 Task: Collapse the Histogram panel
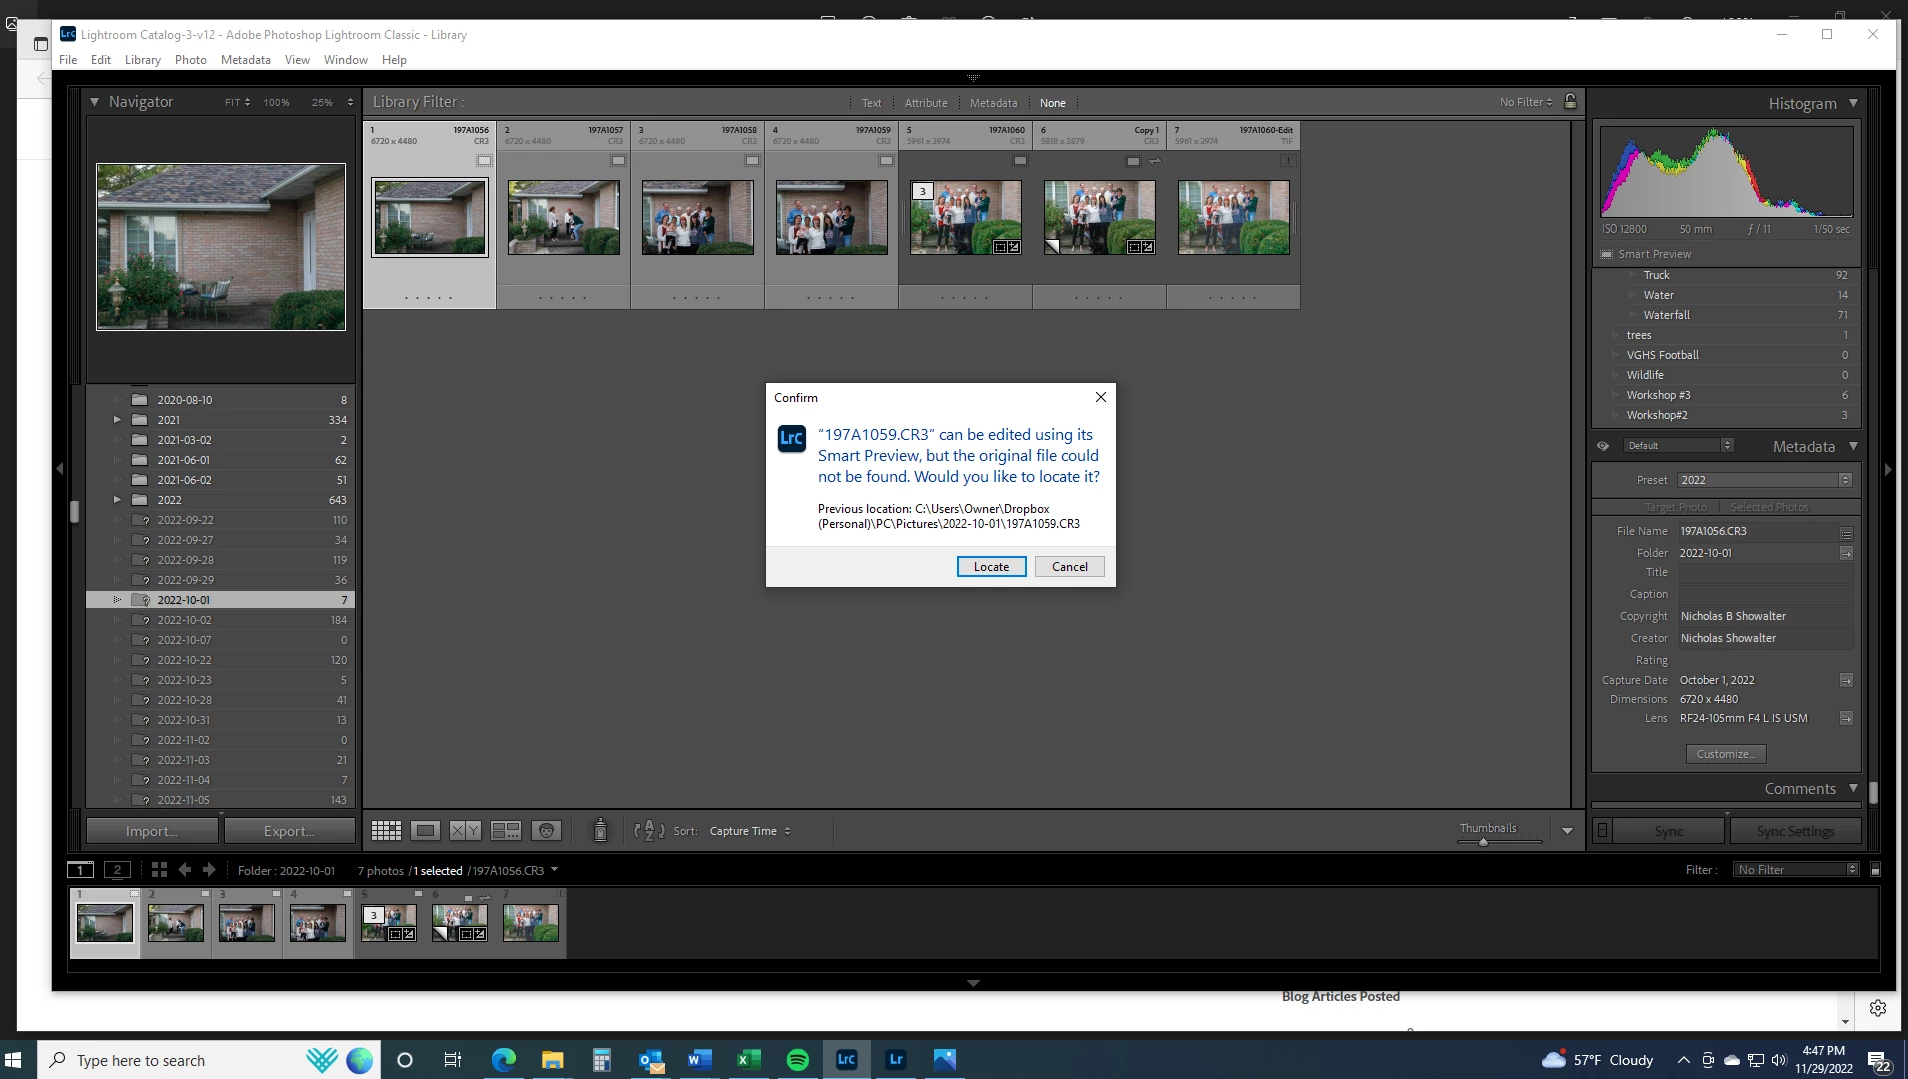(1853, 103)
